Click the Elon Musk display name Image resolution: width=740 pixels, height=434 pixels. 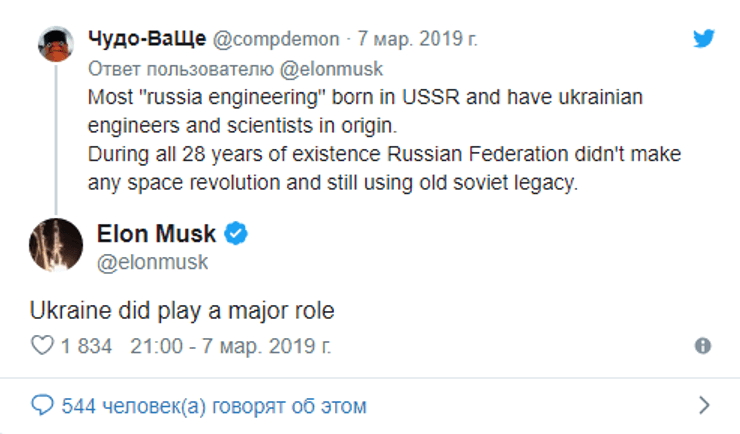[157, 234]
